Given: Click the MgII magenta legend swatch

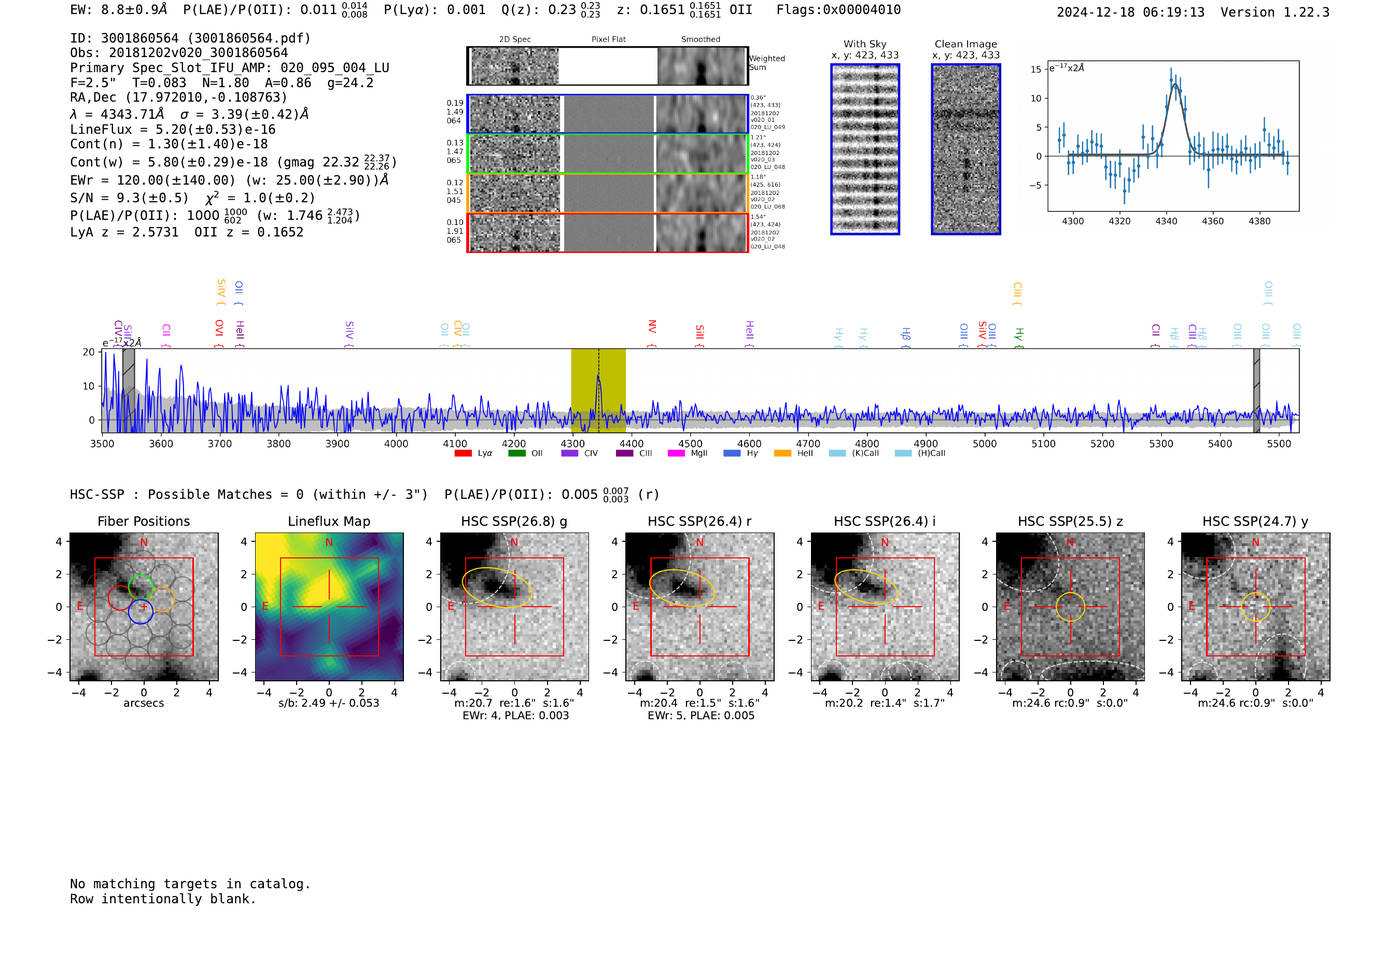Looking at the screenshot, I should (x=676, y=453).
